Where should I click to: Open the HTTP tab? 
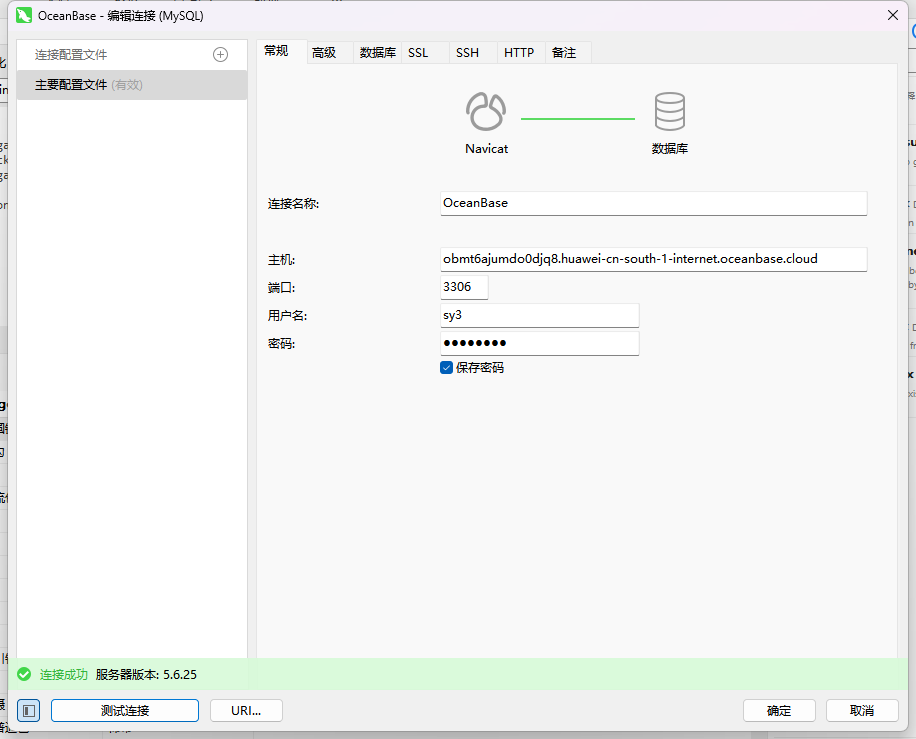coord(519,53)
